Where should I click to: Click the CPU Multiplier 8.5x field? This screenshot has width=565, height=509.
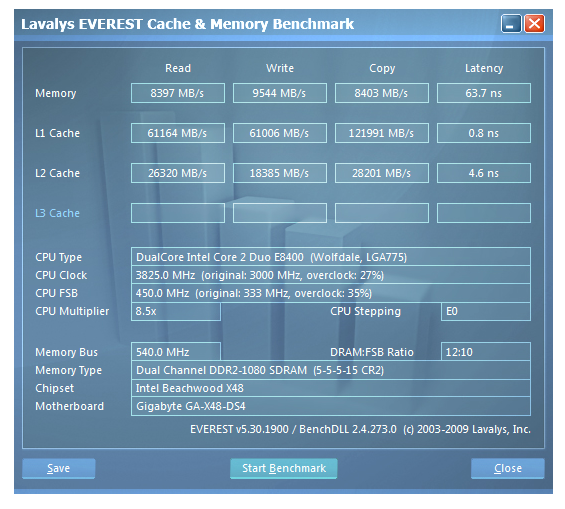pos(176,311)
